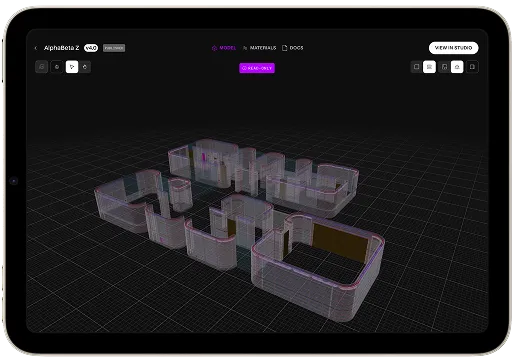Click the first dimmed icon in left toolbar
Viewport: 515px width, 362px height.
click(42, 67)
